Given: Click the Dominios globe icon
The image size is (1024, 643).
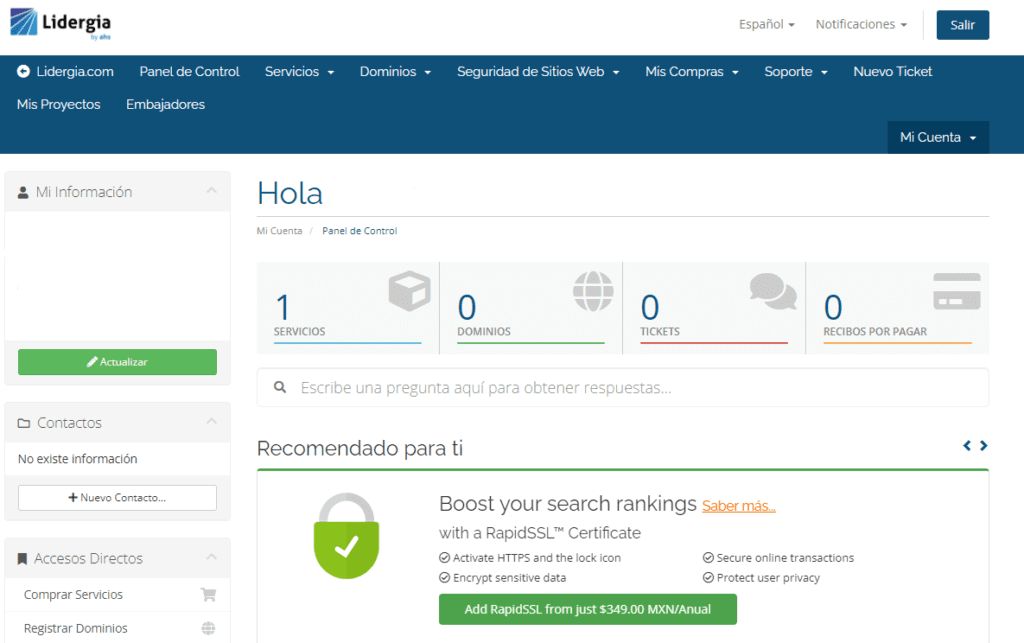Looking at the screenshot, I should (x=593, y=291).
